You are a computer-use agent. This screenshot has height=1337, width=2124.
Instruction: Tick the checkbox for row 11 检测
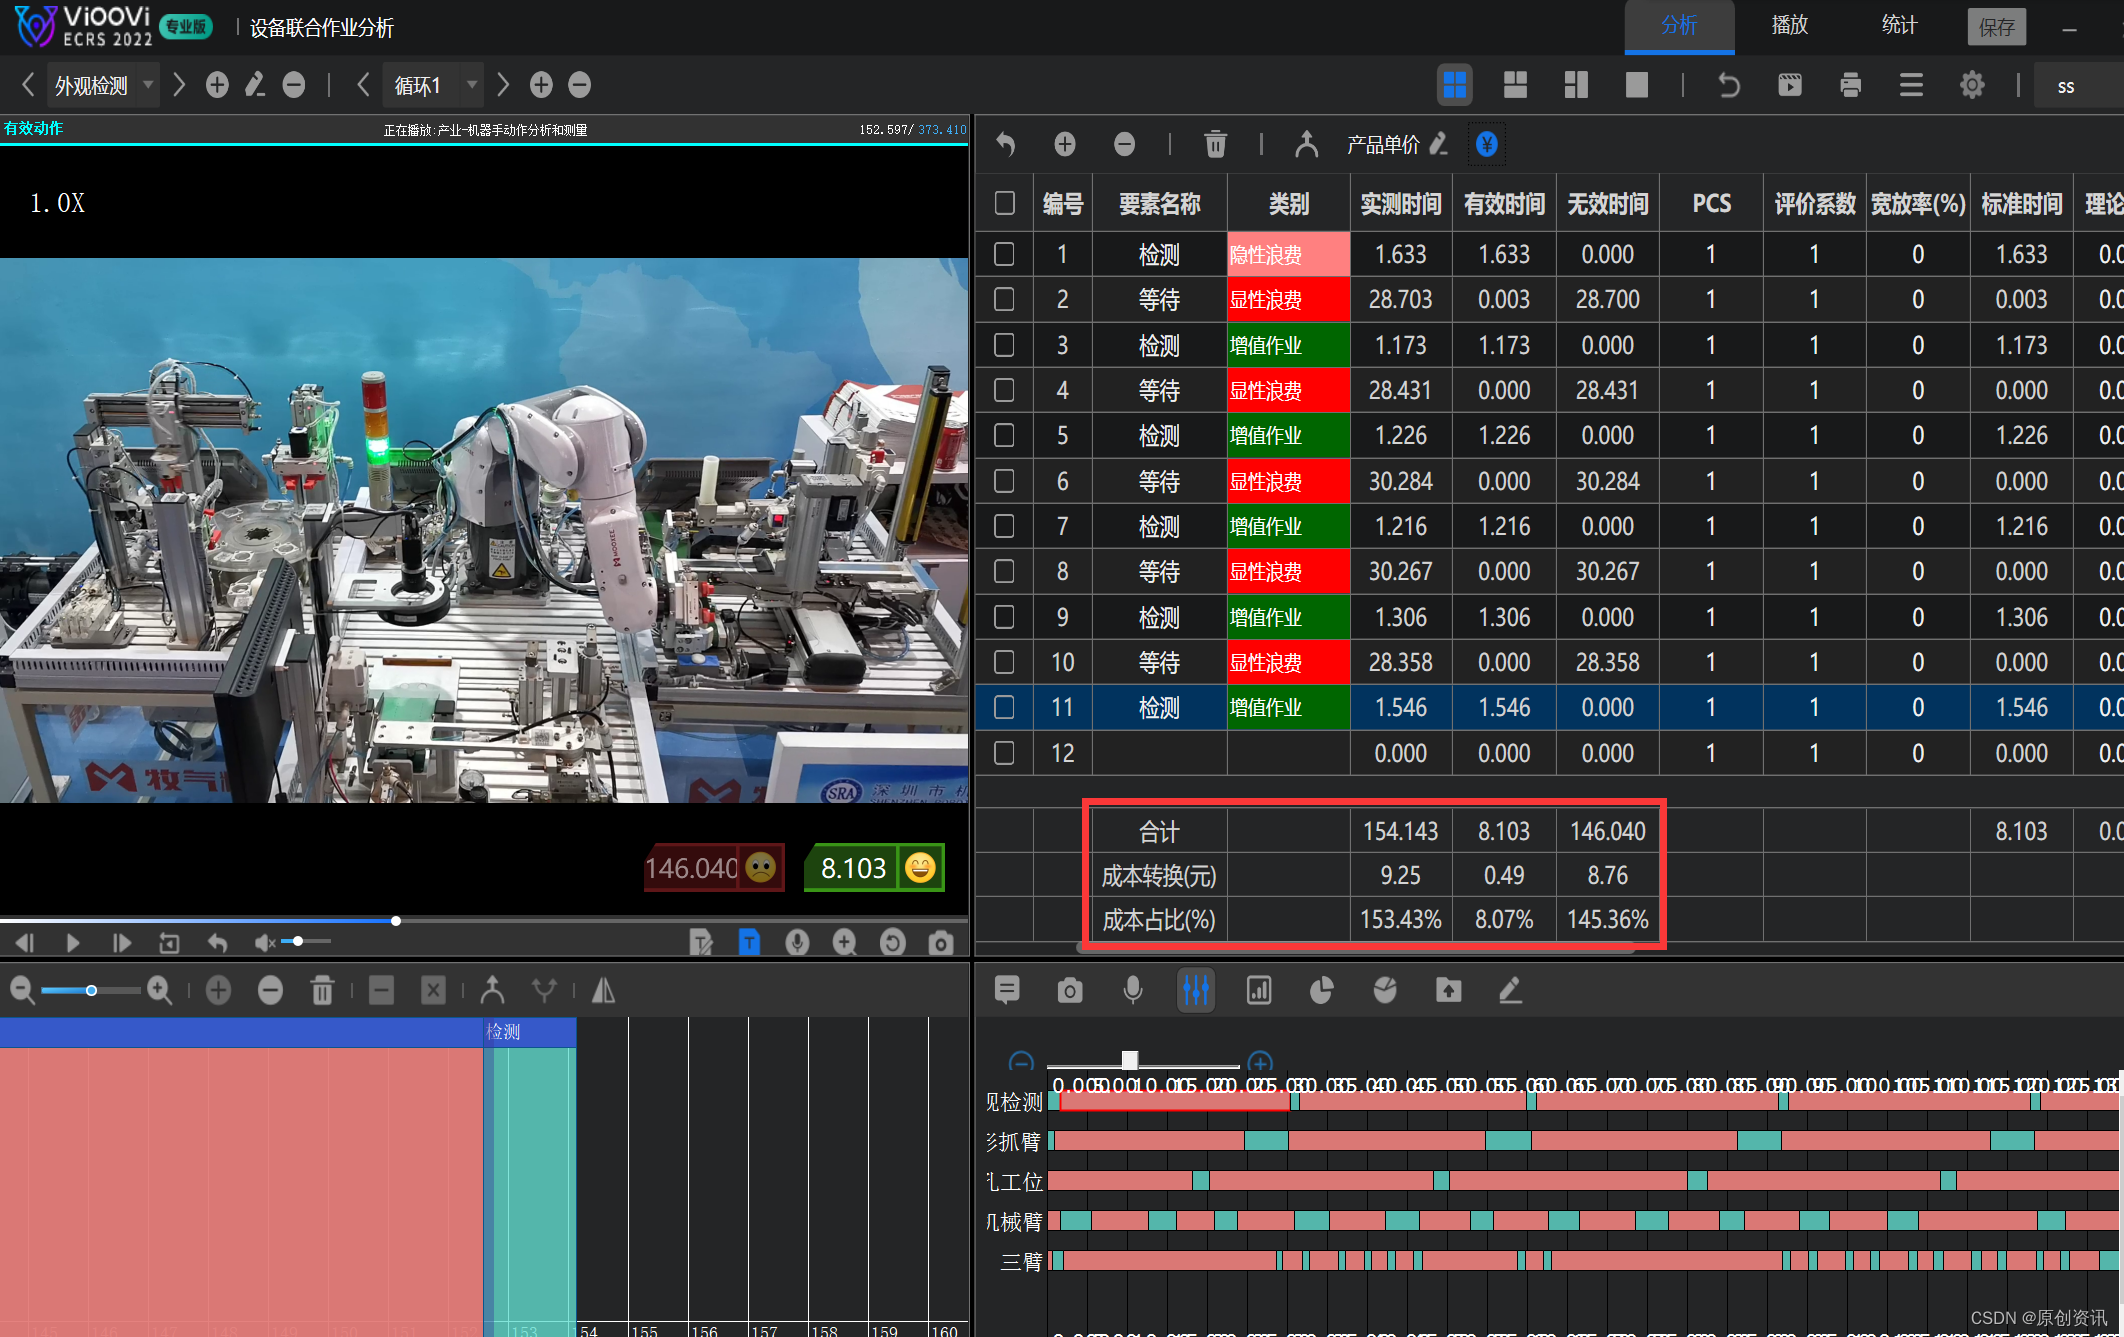[1004, 707]
